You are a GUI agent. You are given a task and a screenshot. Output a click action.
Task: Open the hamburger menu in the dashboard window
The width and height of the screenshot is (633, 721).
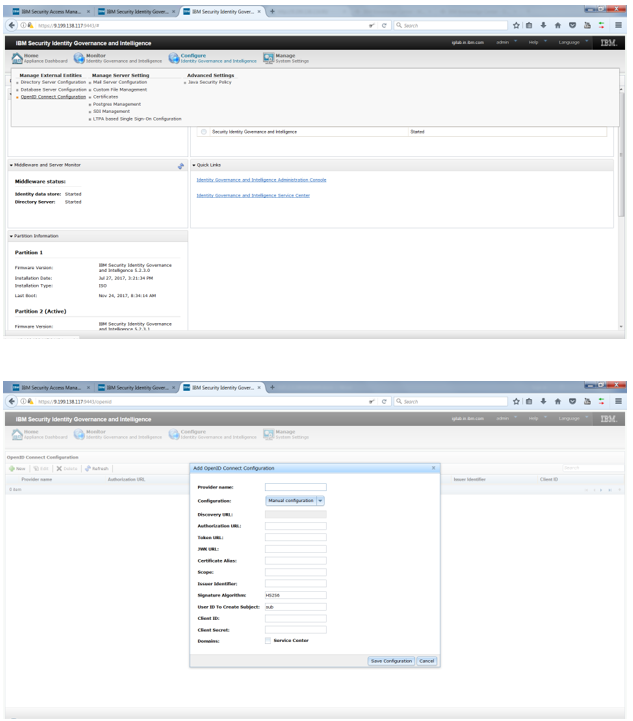pyautogui.click(x=618, y=25)
